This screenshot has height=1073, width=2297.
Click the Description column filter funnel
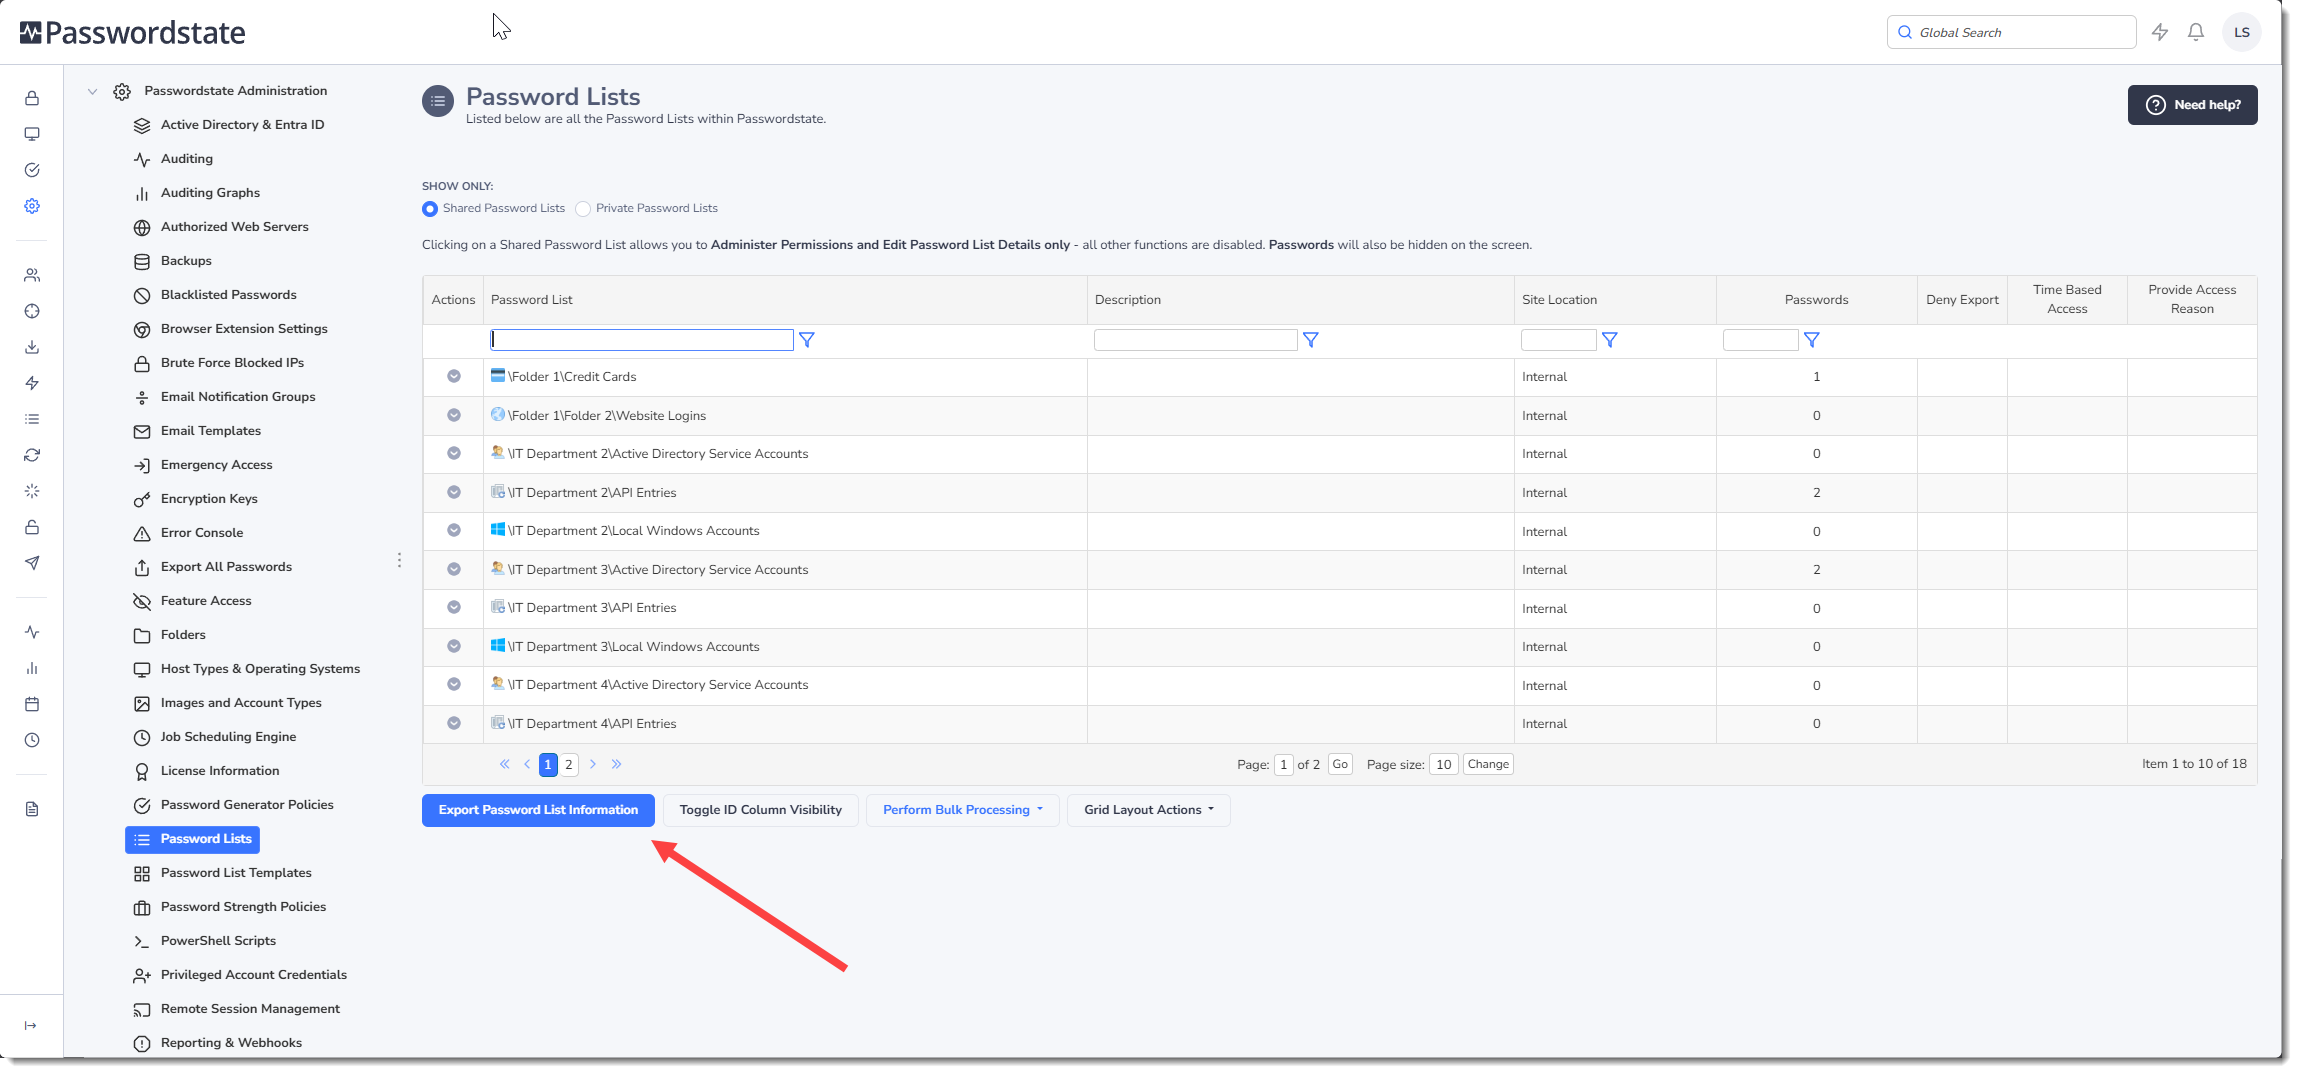coord(1311,340)
